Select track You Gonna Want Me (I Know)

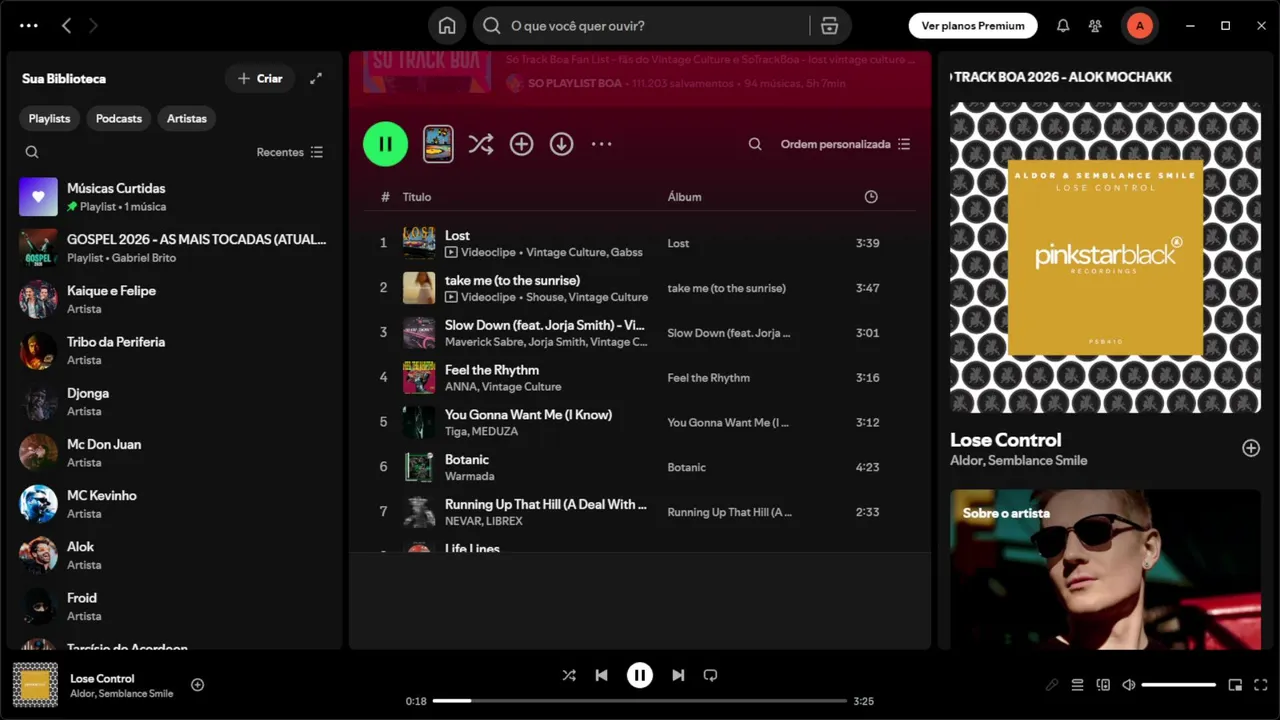point(639,422)
